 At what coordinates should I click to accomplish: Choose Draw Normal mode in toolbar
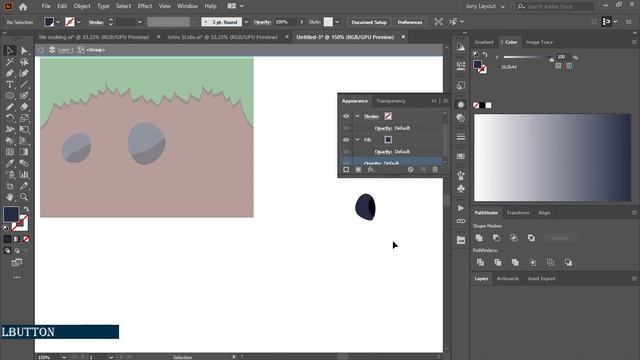(x=7, y=251)
